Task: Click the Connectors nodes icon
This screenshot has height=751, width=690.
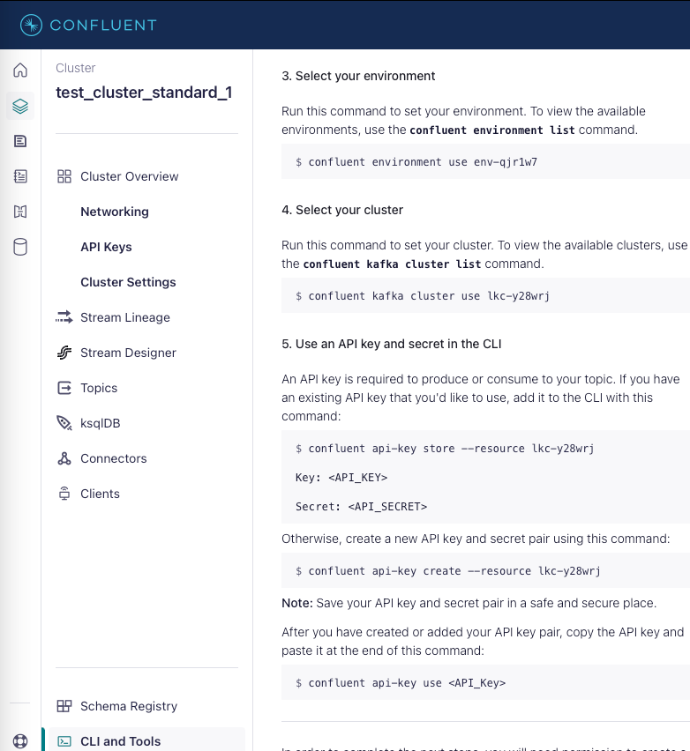Action: [64, 458]
